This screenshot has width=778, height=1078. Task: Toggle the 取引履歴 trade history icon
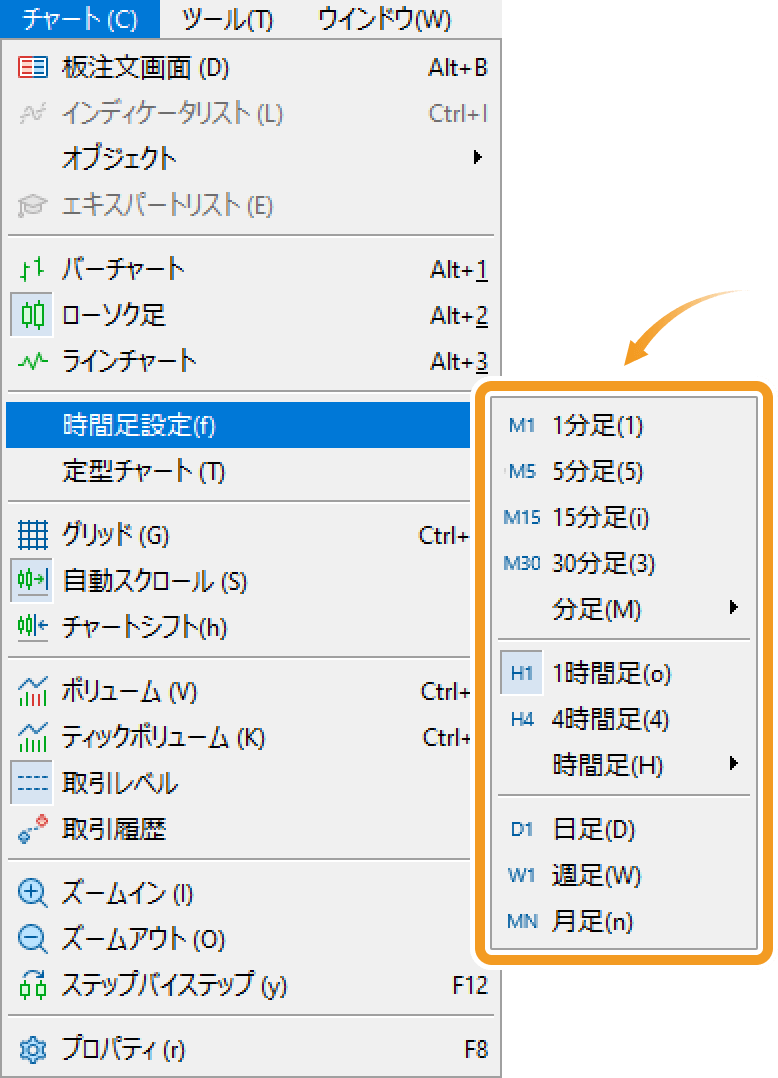[32, 828]
